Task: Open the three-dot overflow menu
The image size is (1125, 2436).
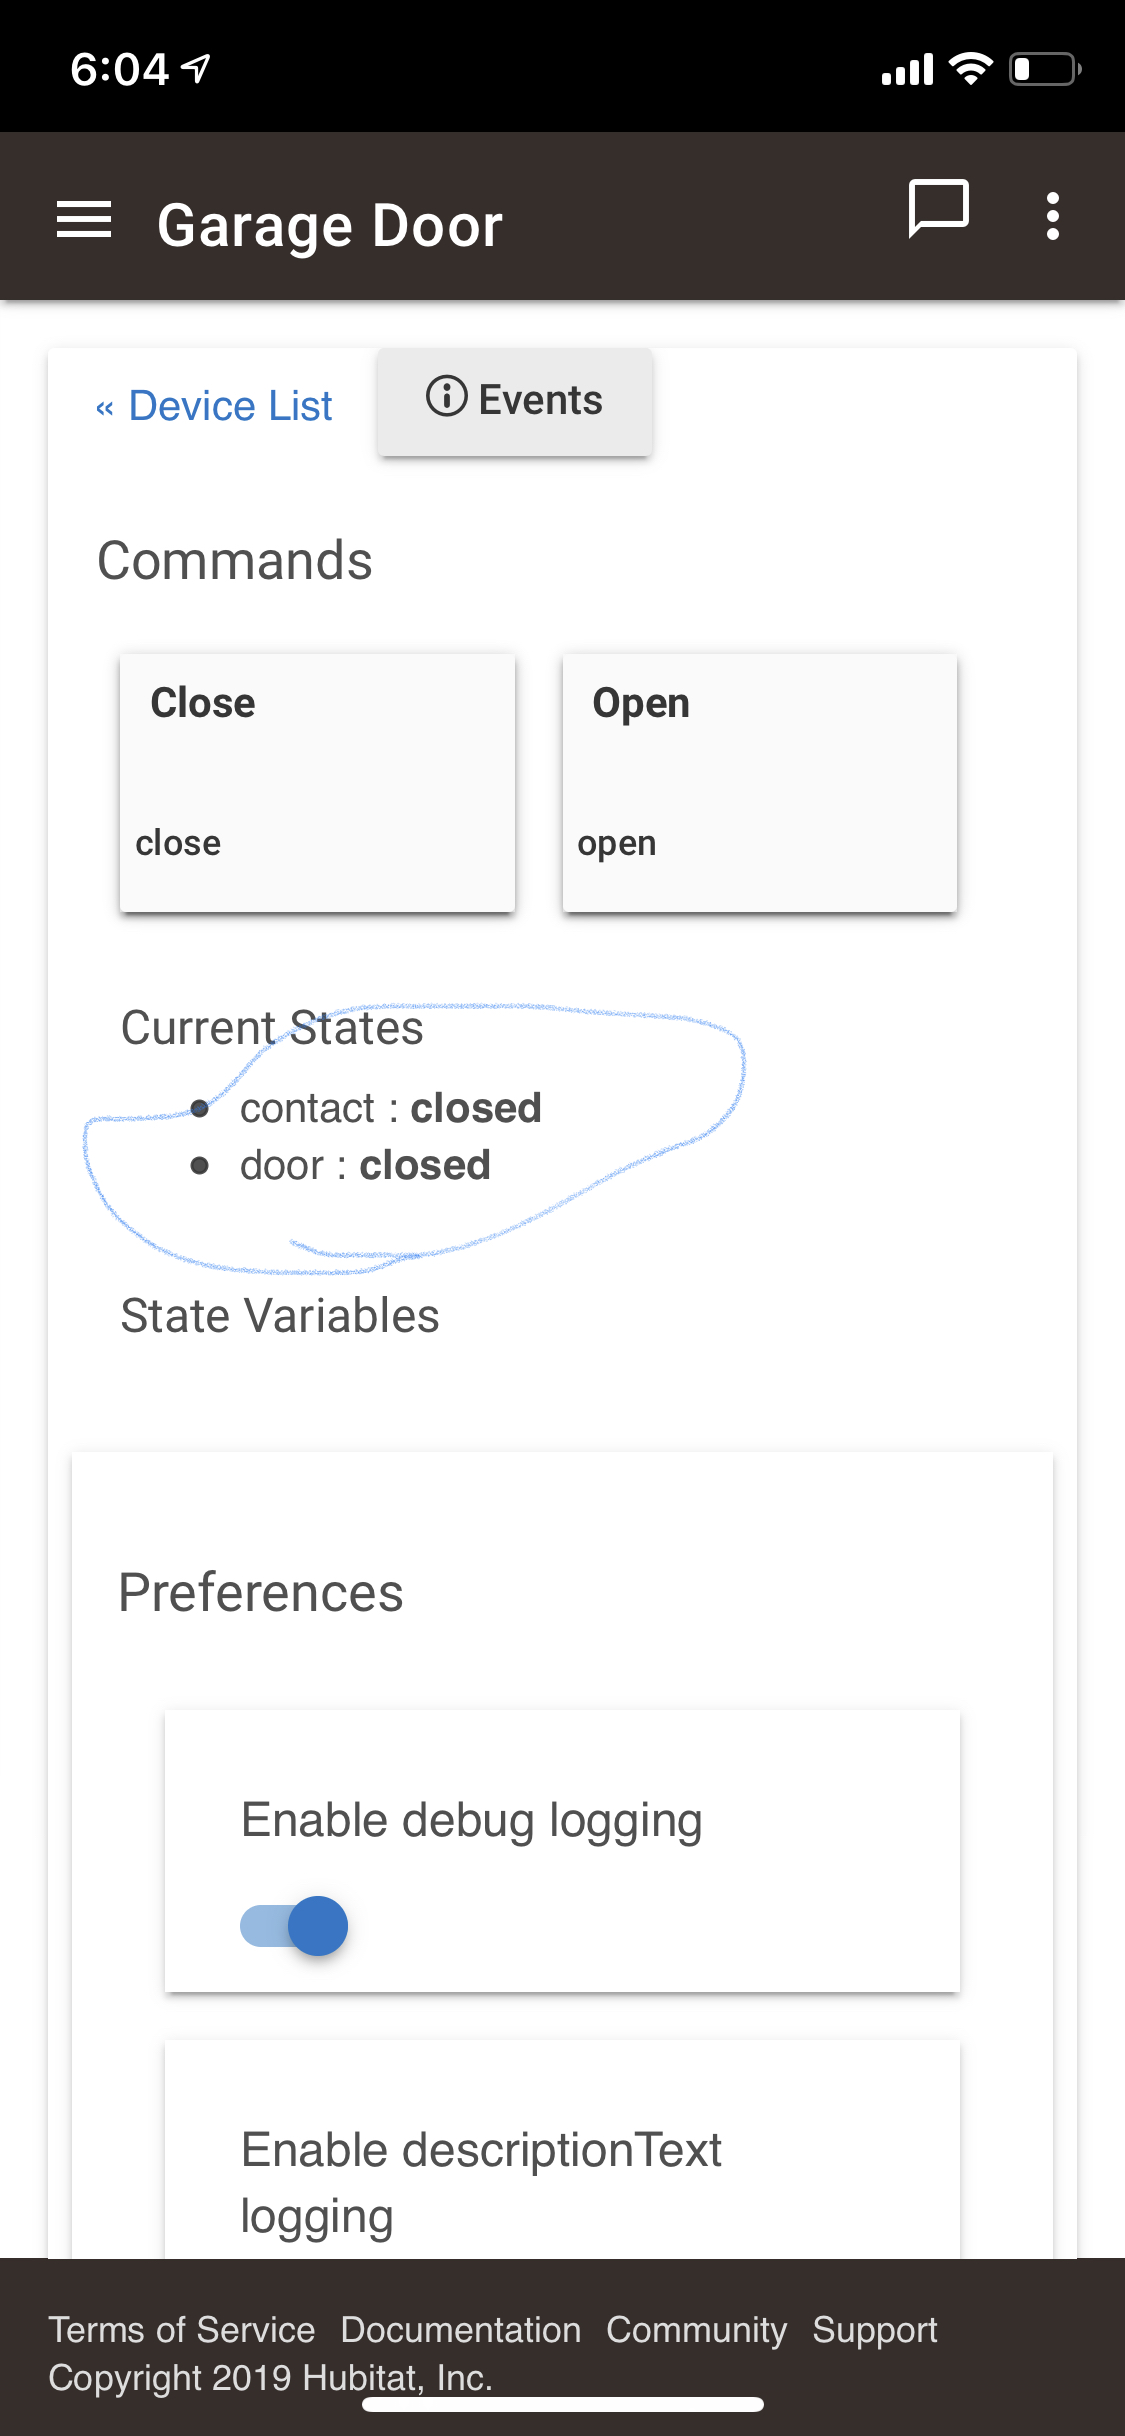Action: [x=1052, y=216]
